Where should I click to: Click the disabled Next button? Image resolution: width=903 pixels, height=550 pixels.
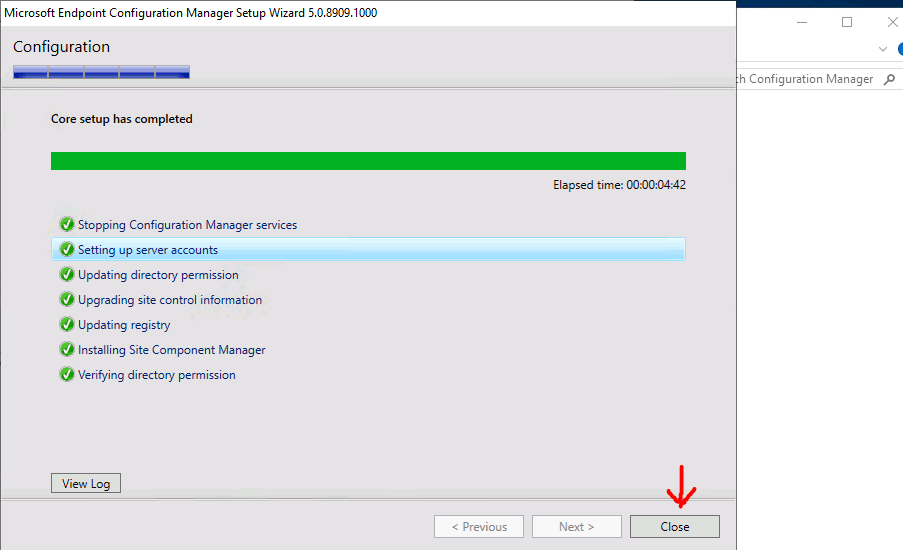pos(576,526)
